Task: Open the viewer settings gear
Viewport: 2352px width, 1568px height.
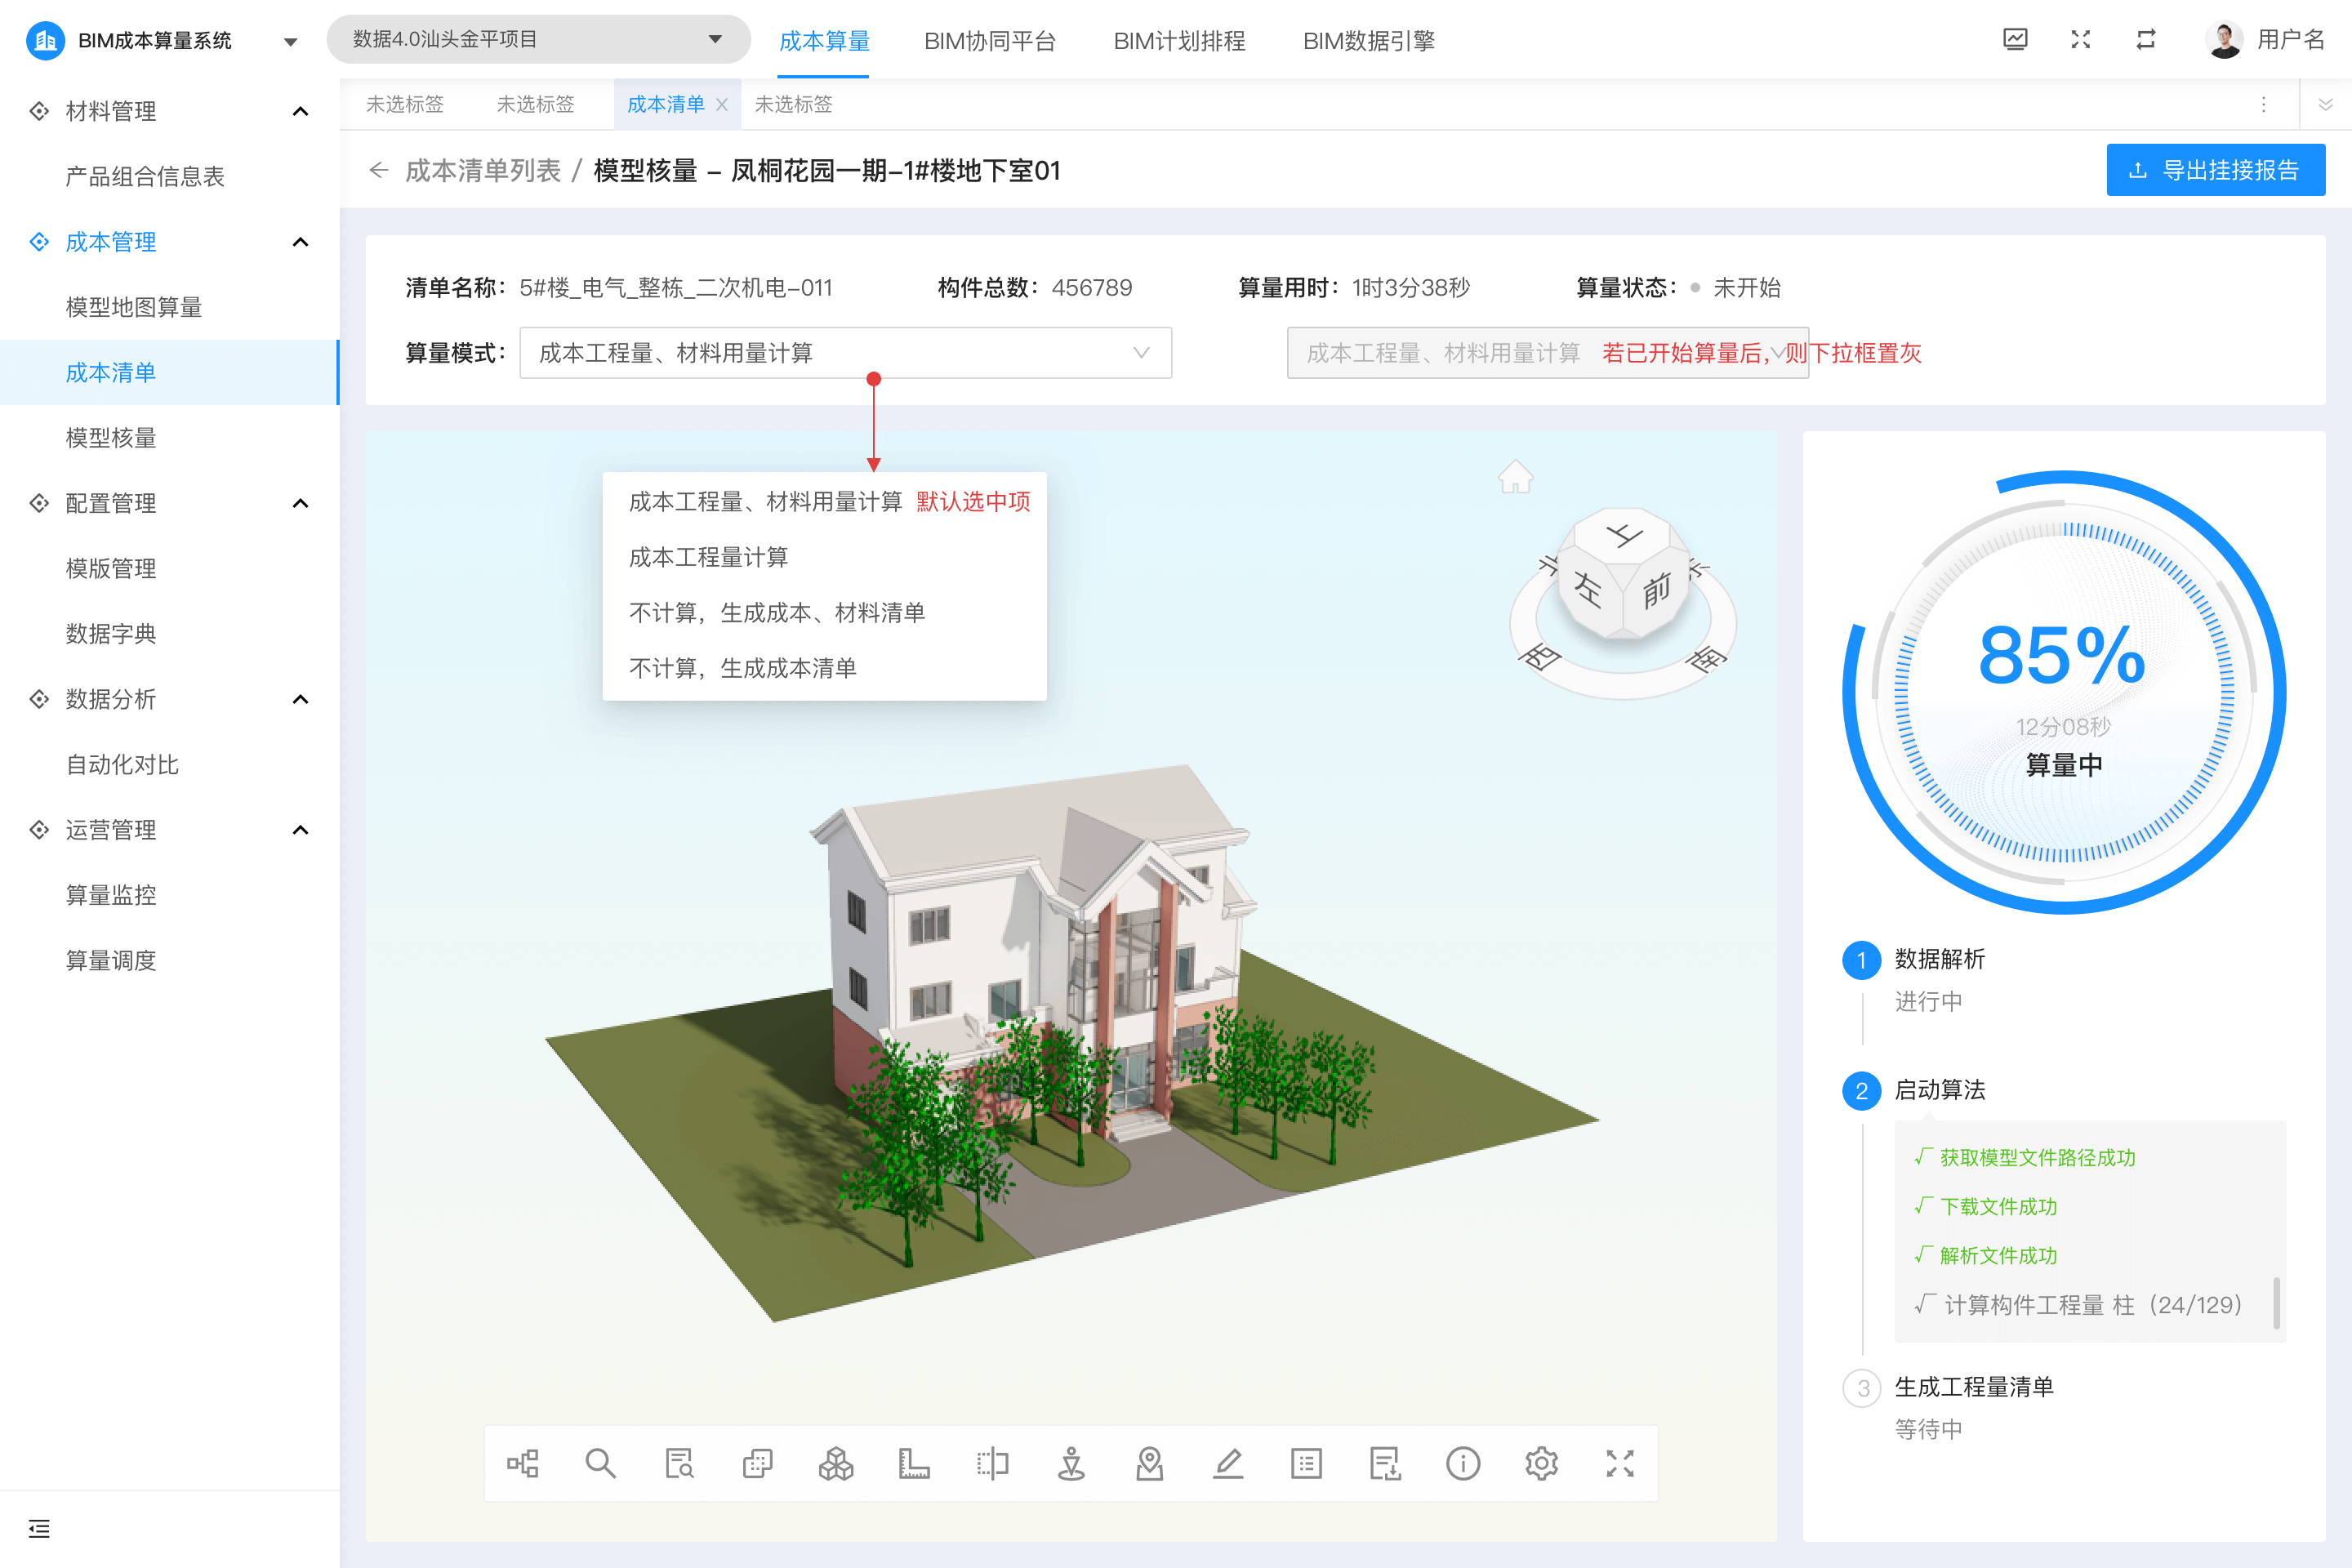Action: 1541,1464
